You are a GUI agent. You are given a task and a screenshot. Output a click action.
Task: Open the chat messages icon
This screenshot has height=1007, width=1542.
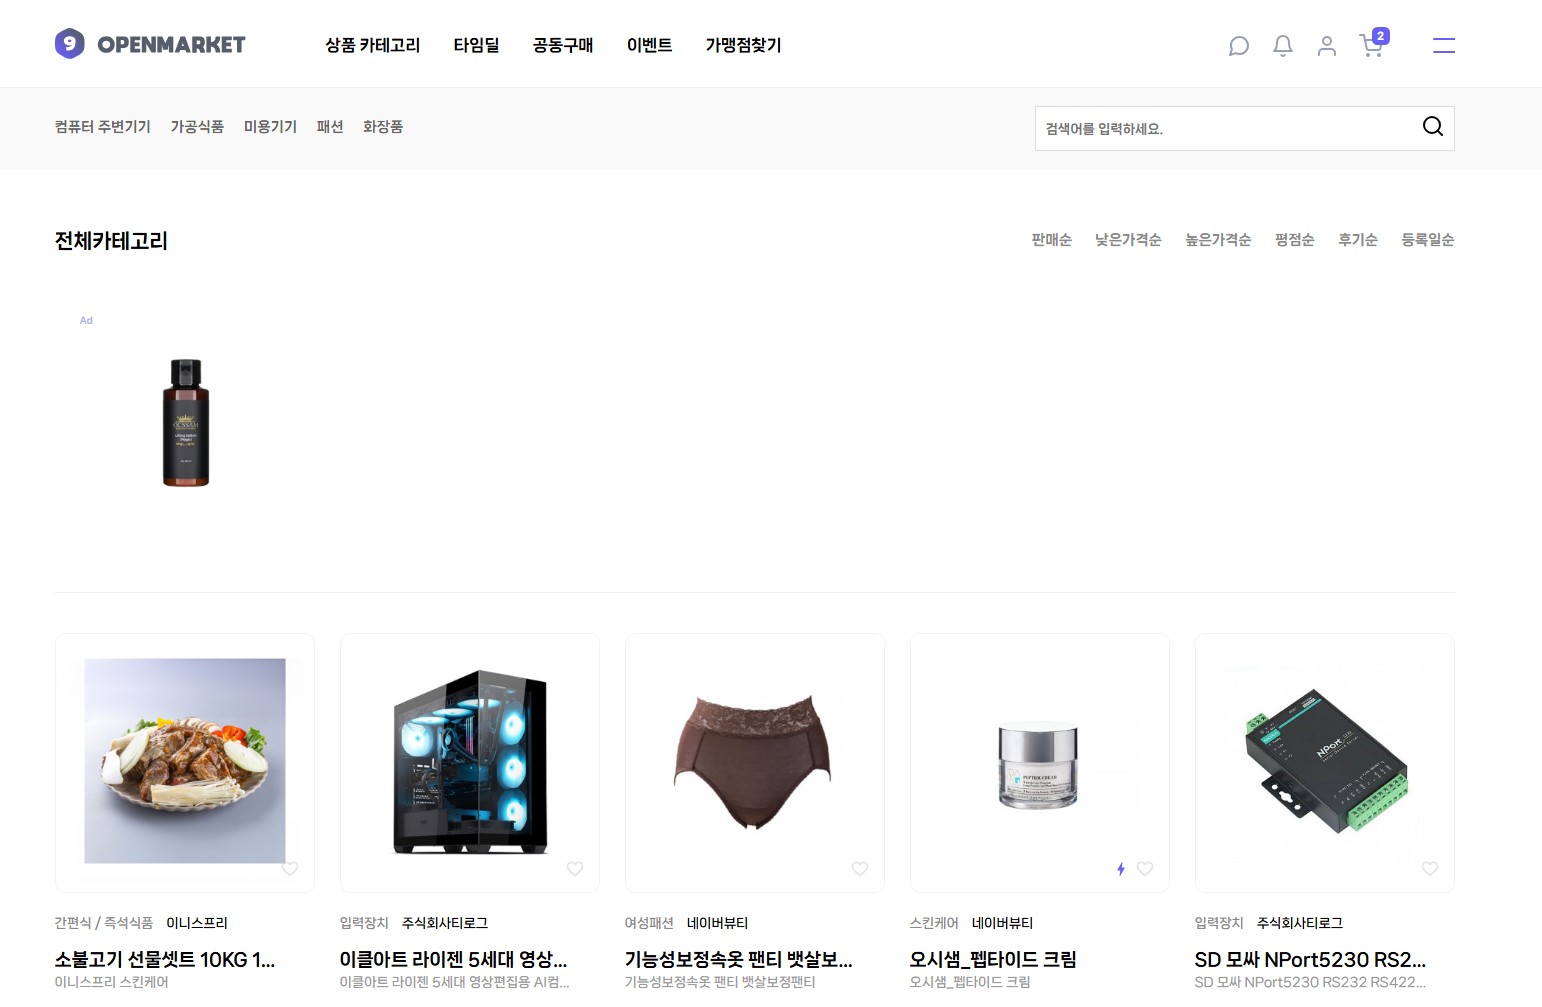(1238, 46)
